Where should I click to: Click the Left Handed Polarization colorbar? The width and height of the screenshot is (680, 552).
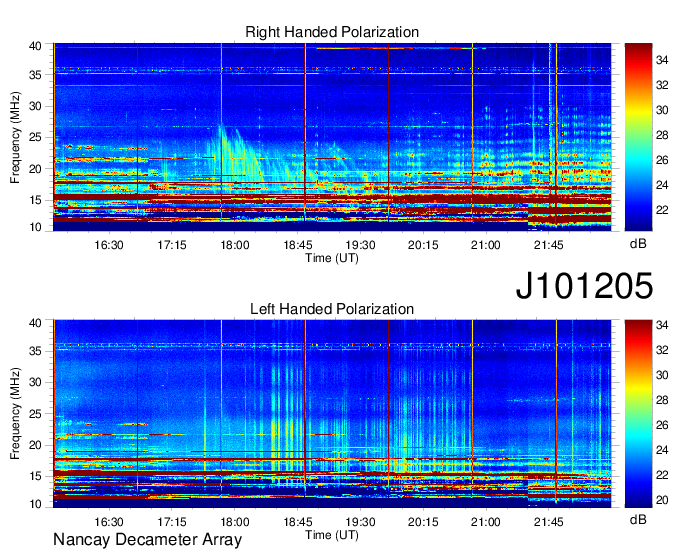pyautogui.click(x=638, y=414)
